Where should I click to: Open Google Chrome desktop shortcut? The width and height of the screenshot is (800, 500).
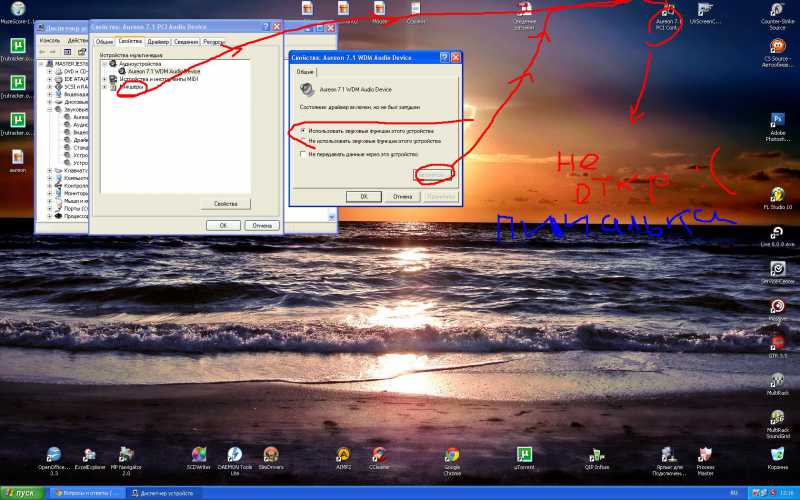(x=452, y=456)
